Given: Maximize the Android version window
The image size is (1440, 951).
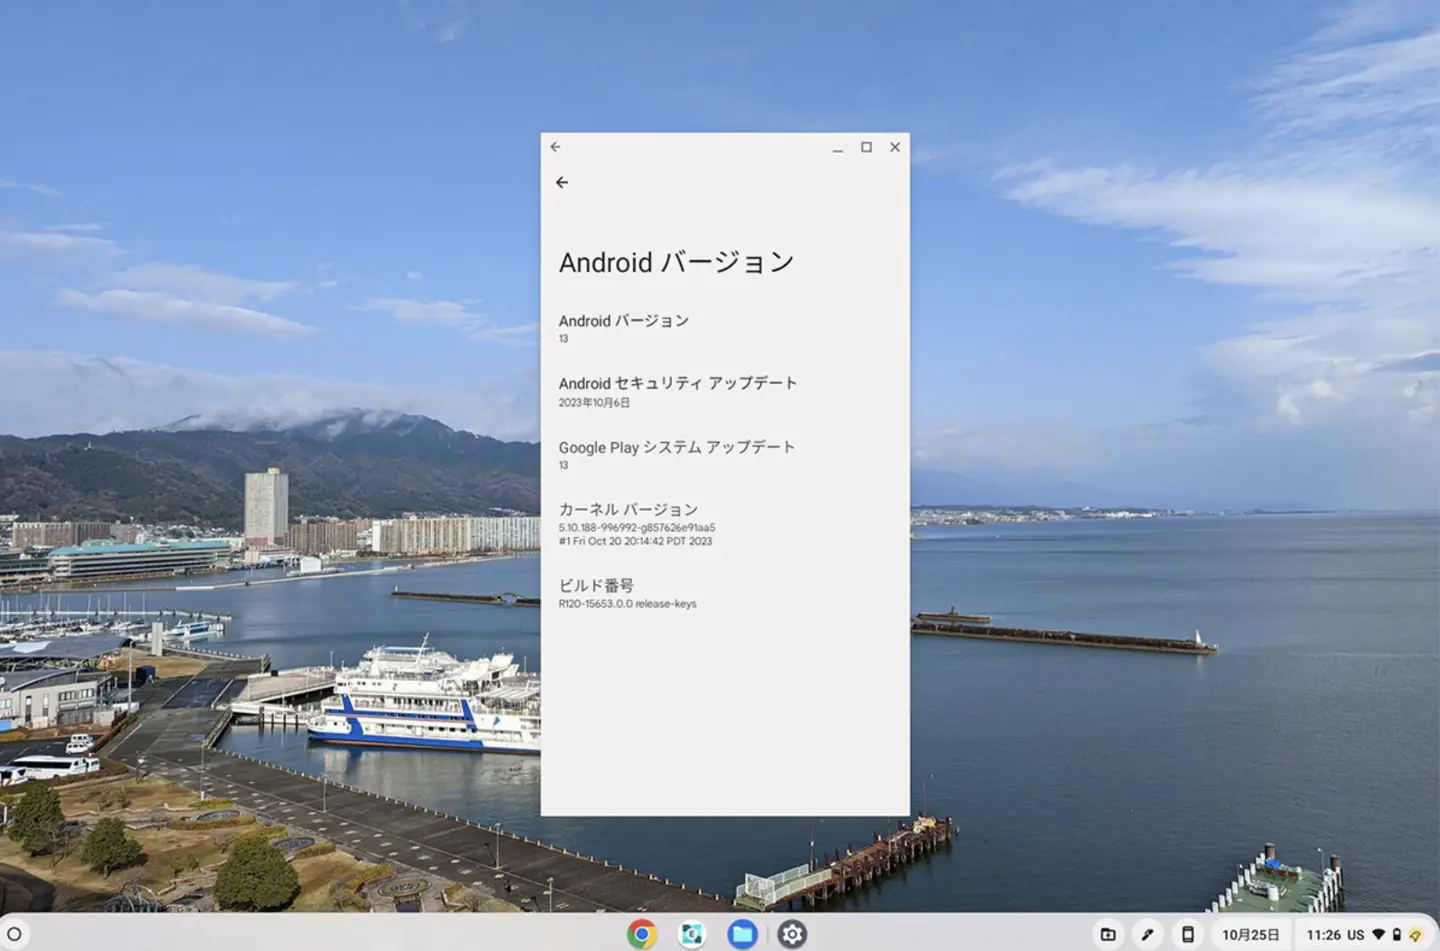Looking at the screenshot, I should [x=866, y=147].
